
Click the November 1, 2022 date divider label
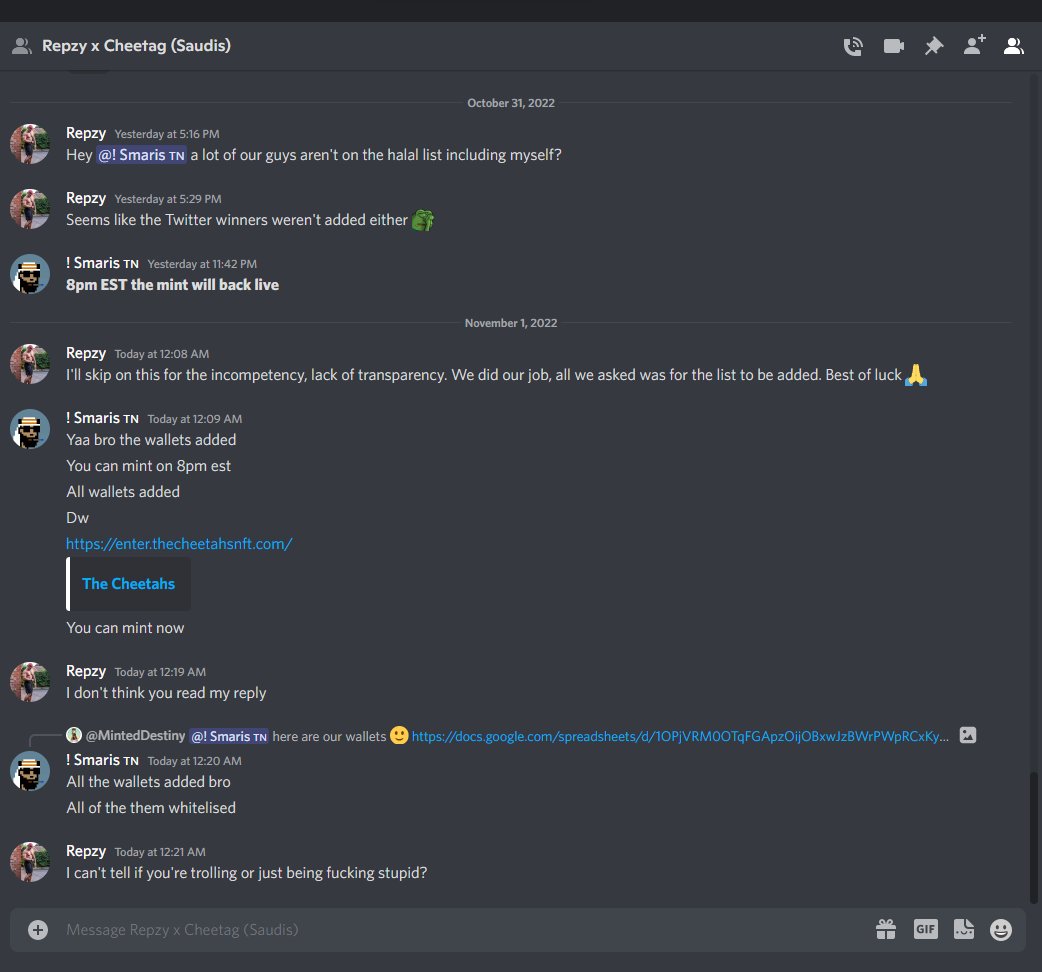(510, 323)
